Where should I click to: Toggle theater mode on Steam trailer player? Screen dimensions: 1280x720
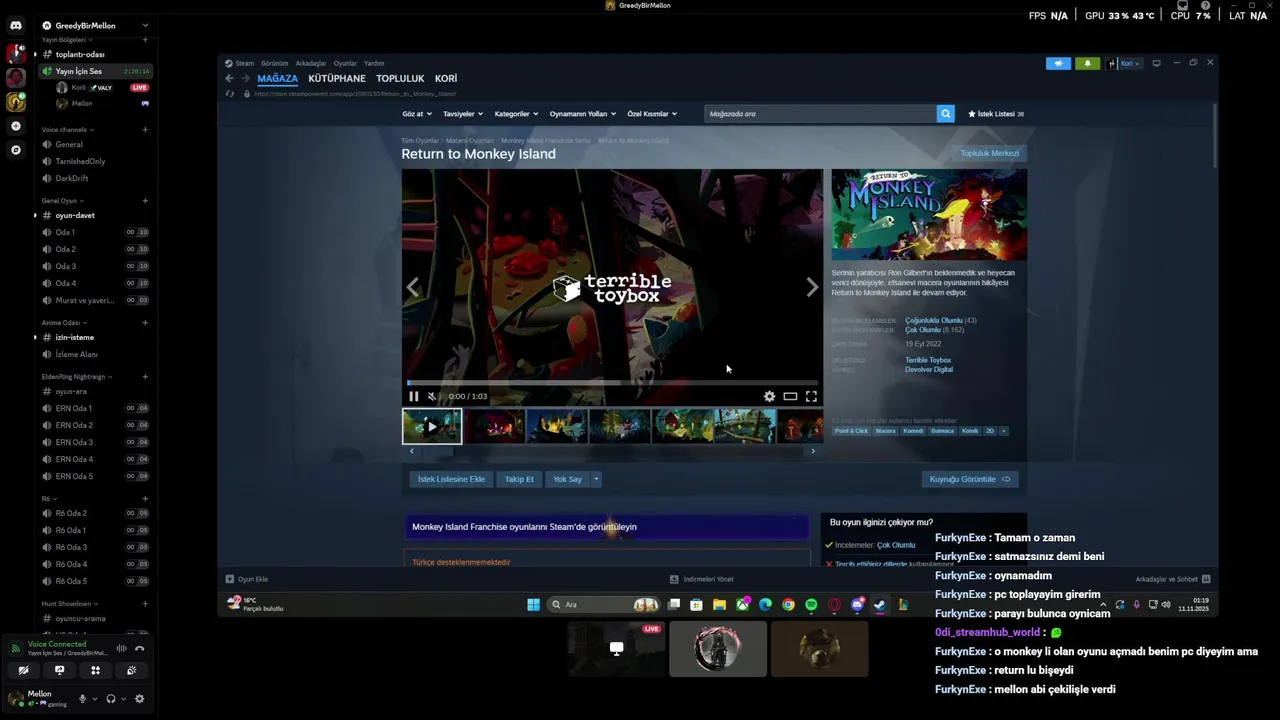[x=790, y=396]
